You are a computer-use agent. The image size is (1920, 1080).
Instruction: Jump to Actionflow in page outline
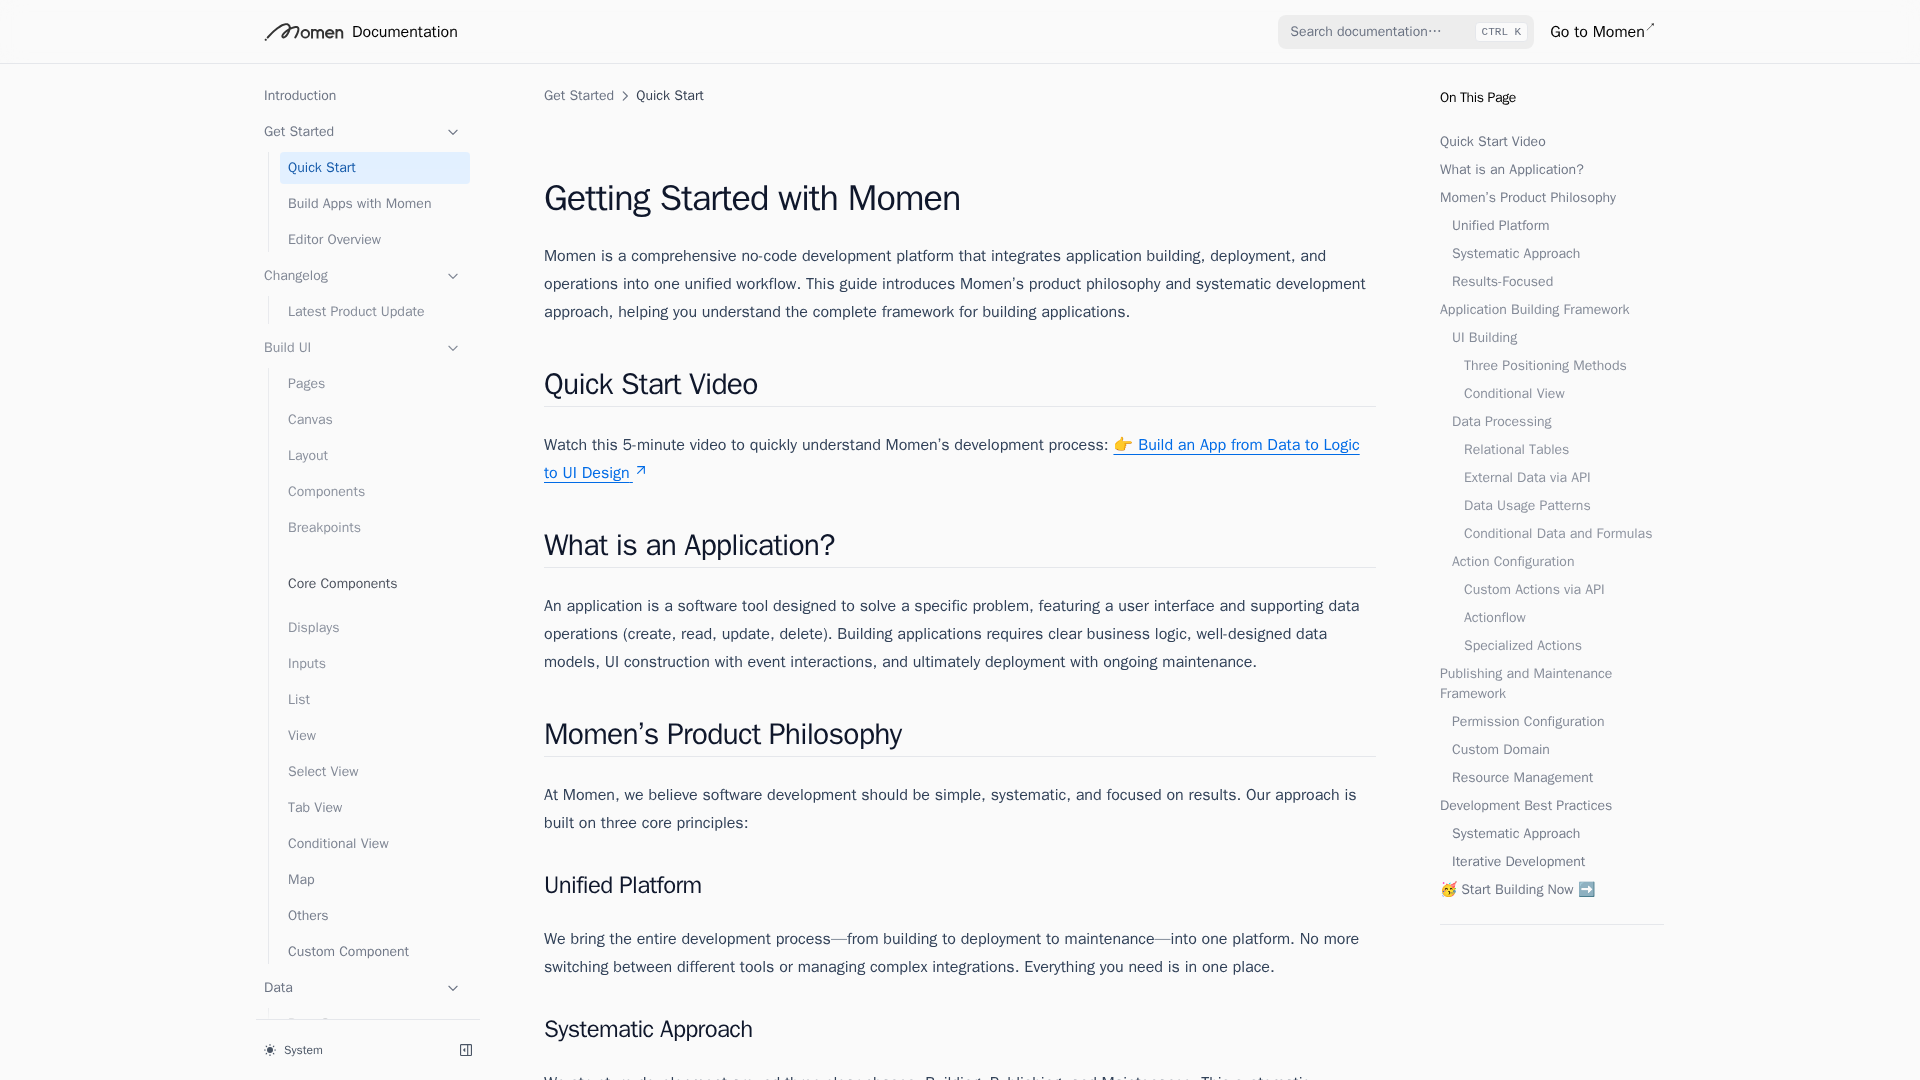[1494, 618]
